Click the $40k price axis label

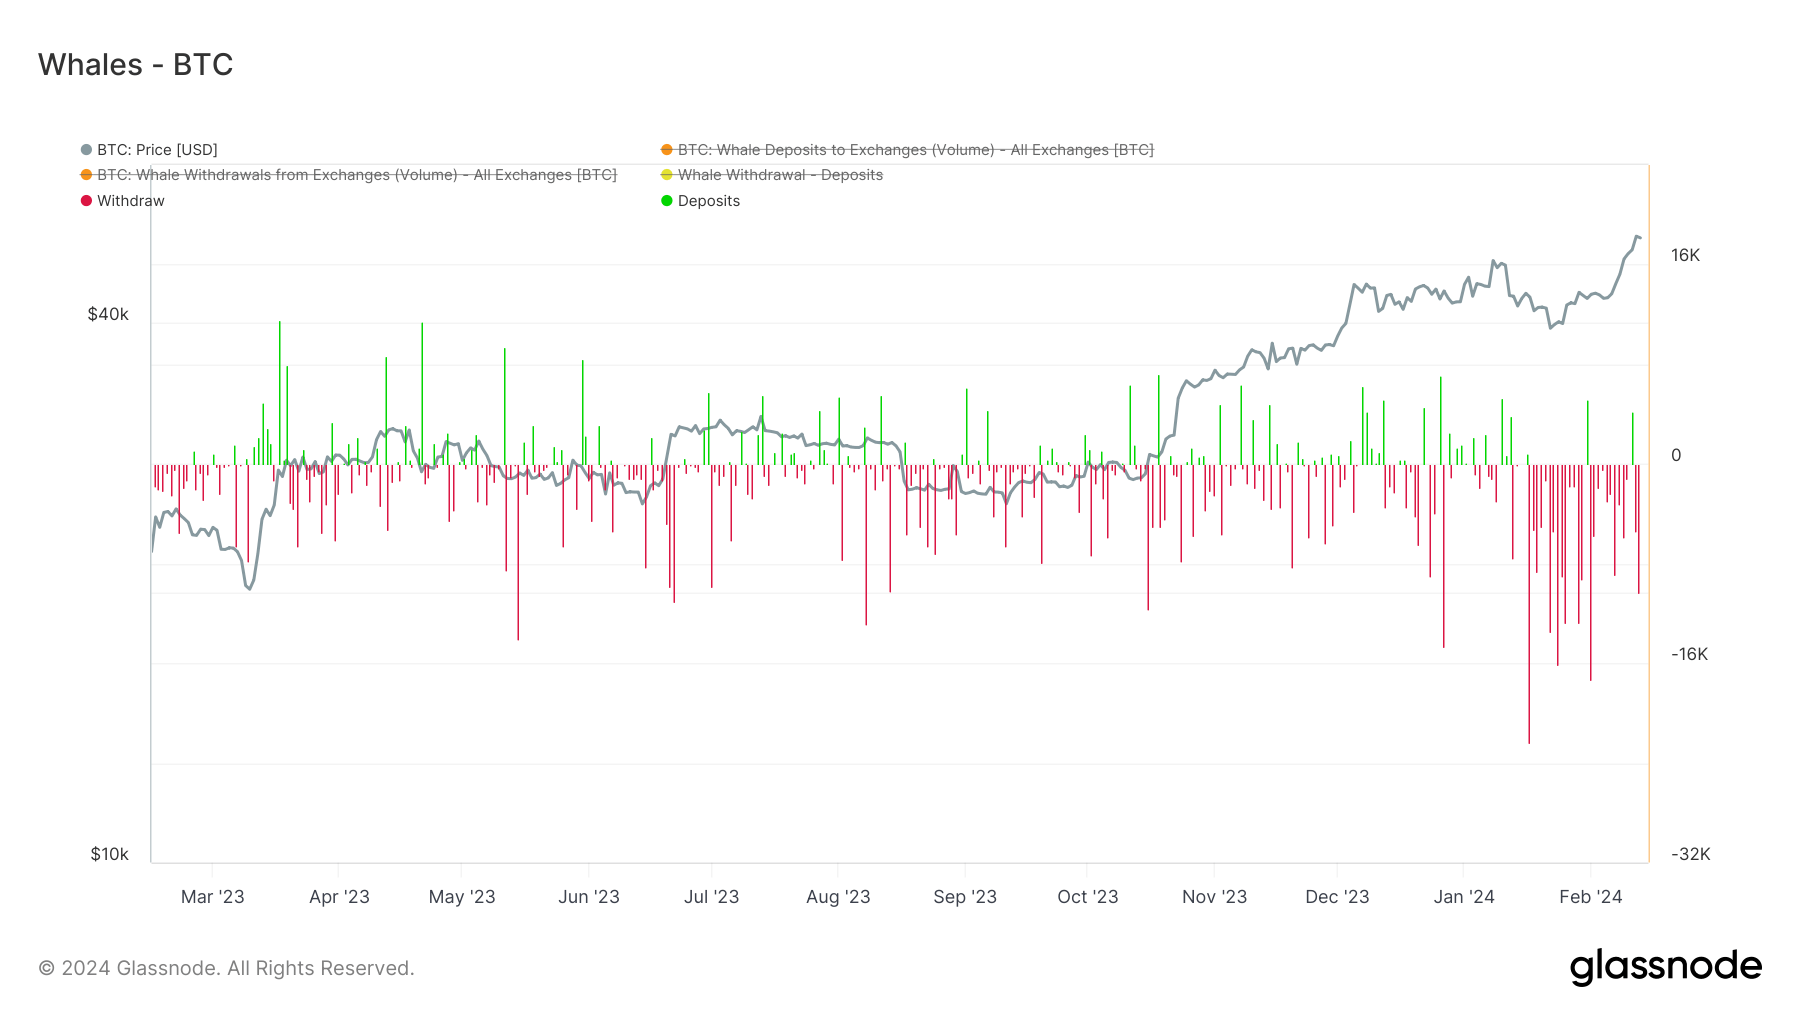coord(108,314)
